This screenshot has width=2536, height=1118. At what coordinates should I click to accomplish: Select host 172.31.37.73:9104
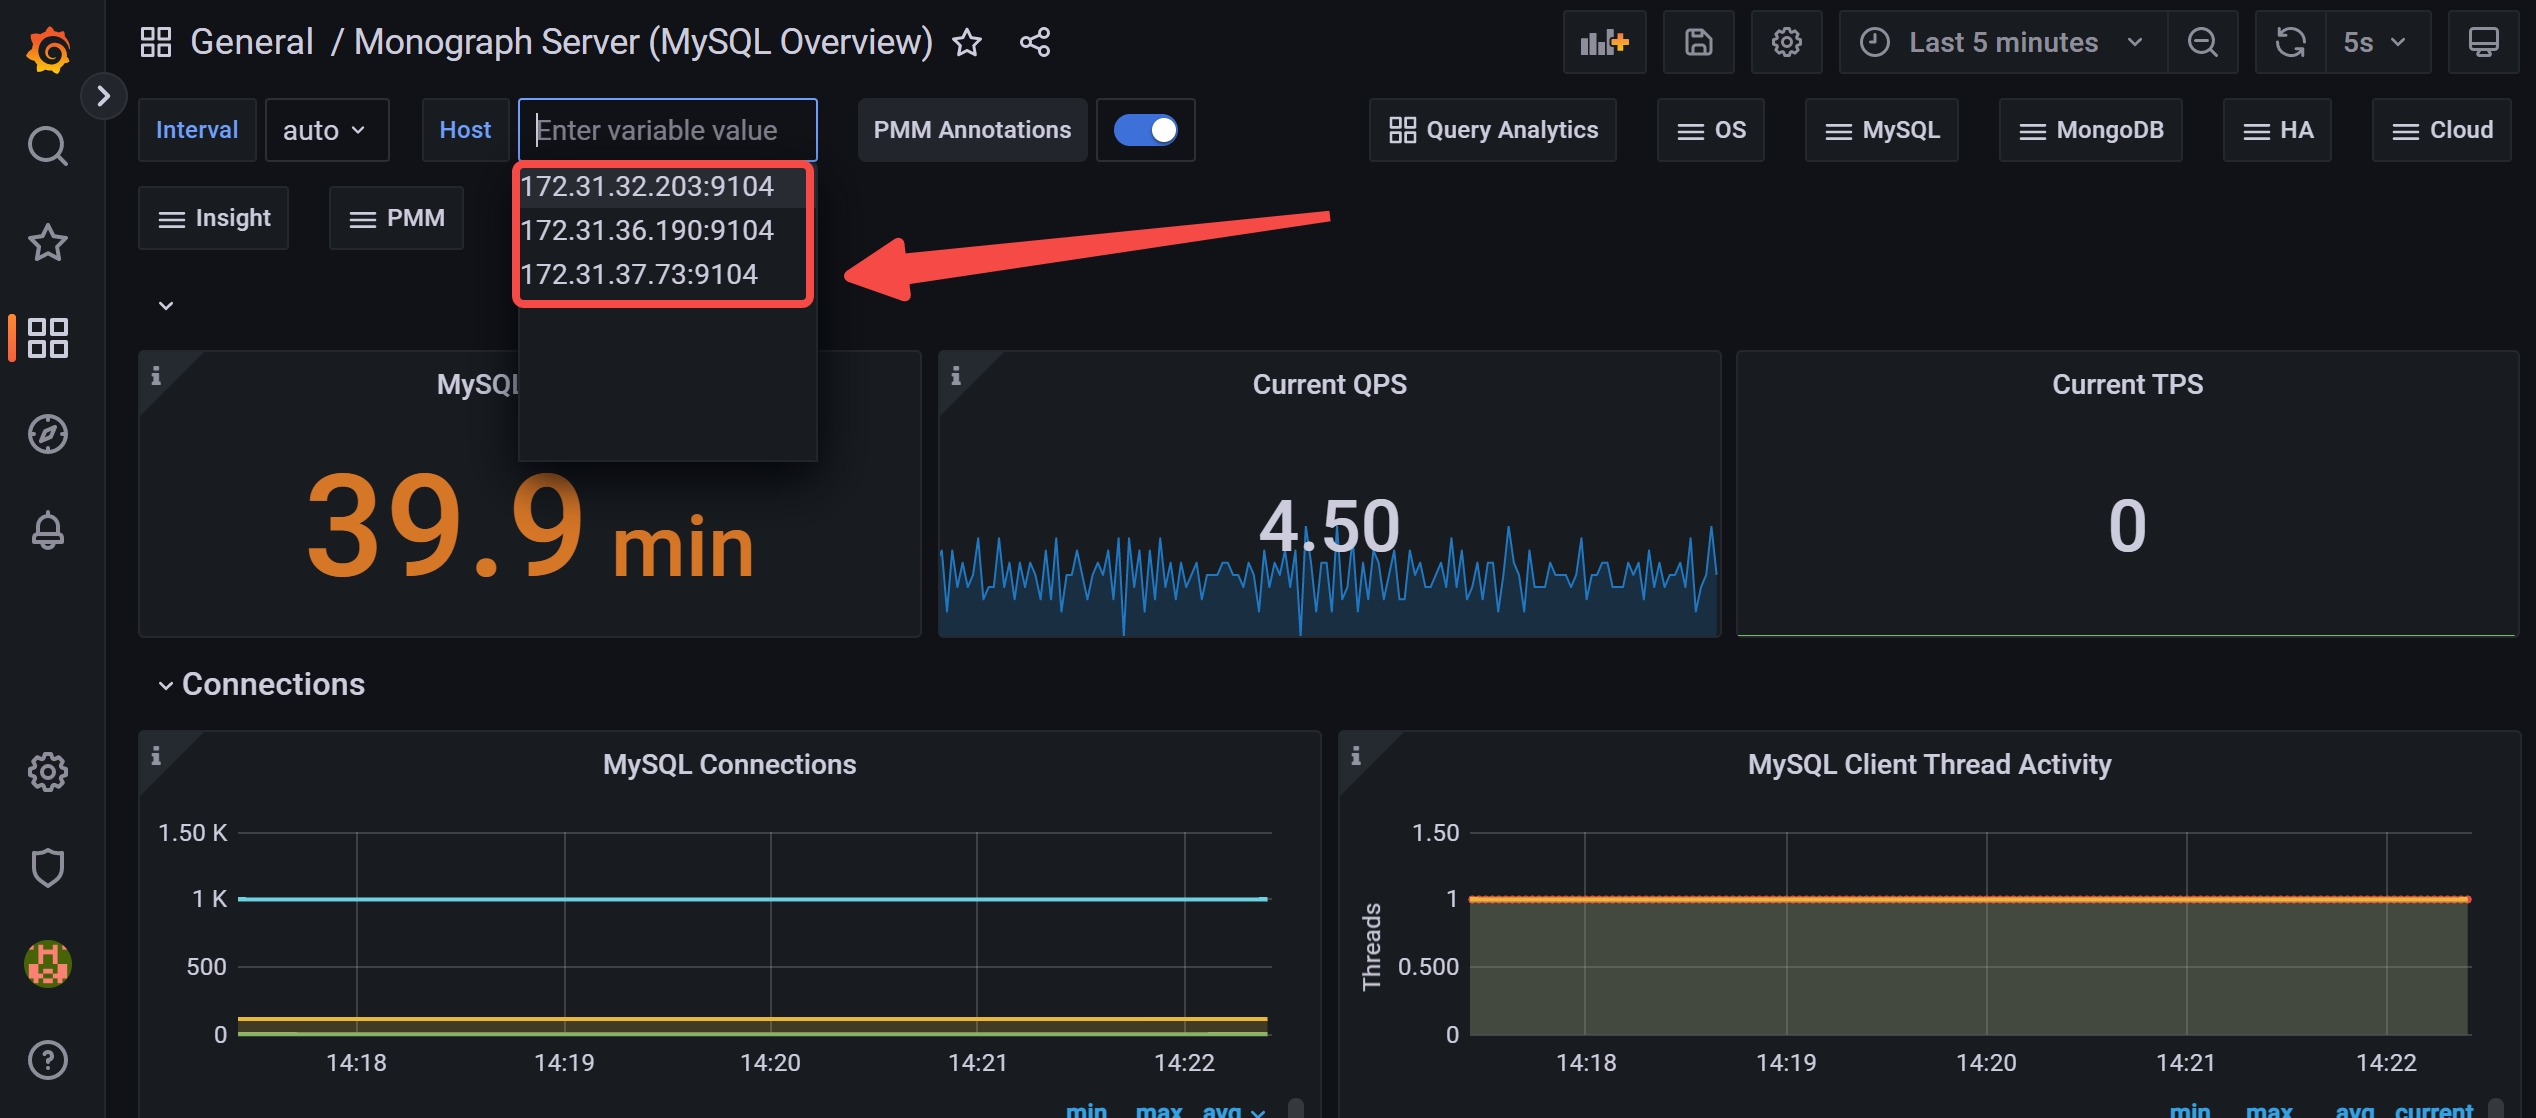click(662, 274)
